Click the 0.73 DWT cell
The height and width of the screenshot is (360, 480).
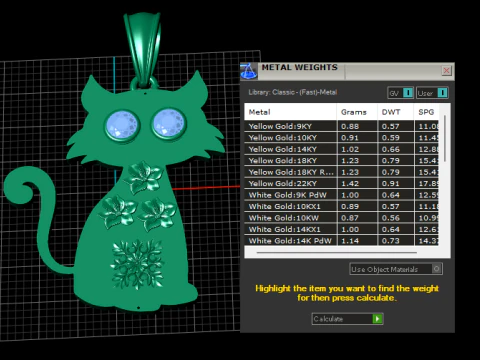pyautogui.click(x=396, y=241)
